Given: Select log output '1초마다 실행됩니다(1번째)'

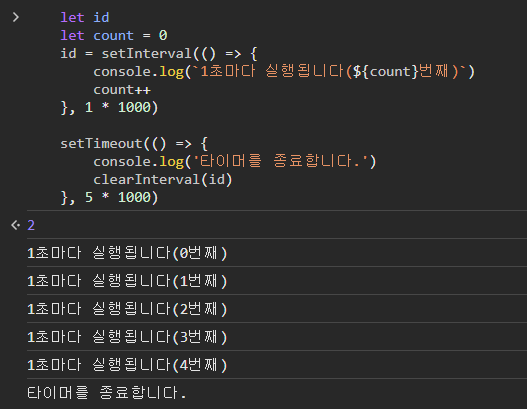Looking at the screenshot, I should coord(127,281).
